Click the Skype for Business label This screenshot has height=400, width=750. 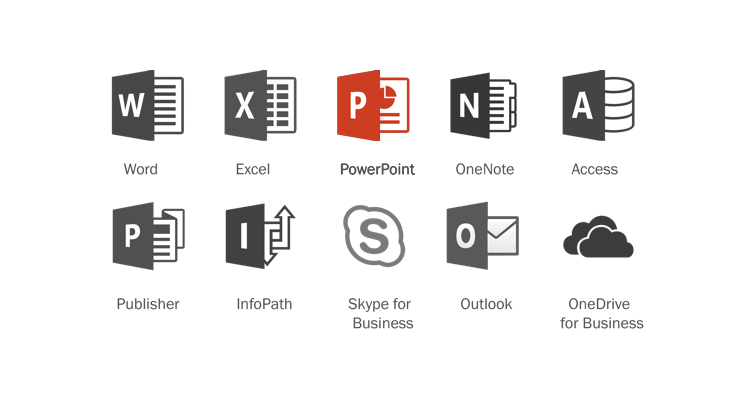(x=381, y=313)
